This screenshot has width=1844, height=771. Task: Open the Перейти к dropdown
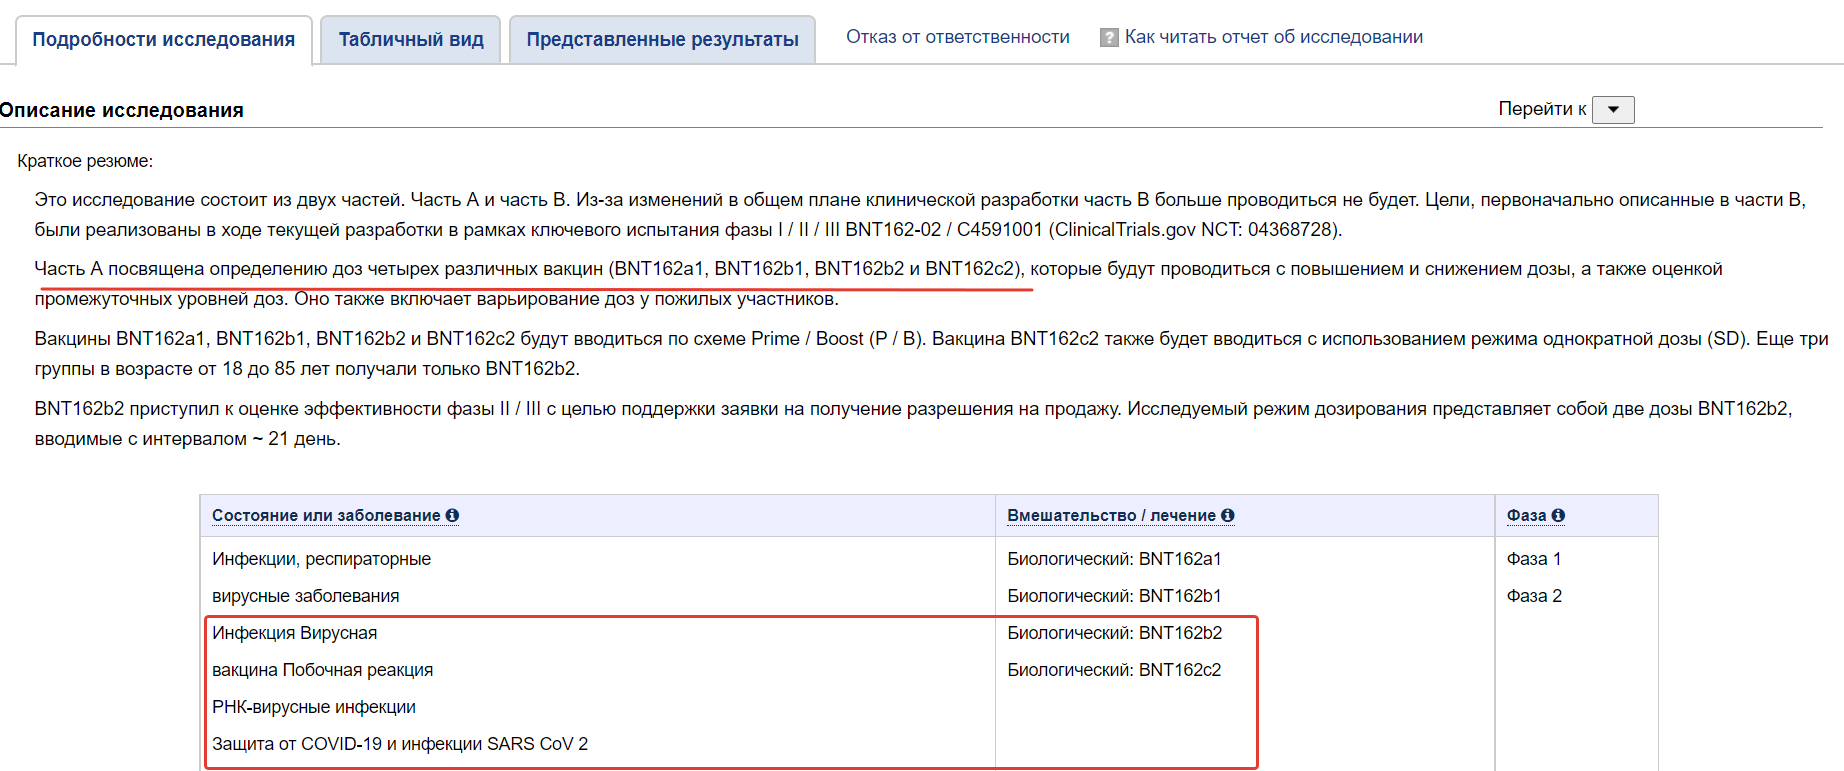(1613, 110)
